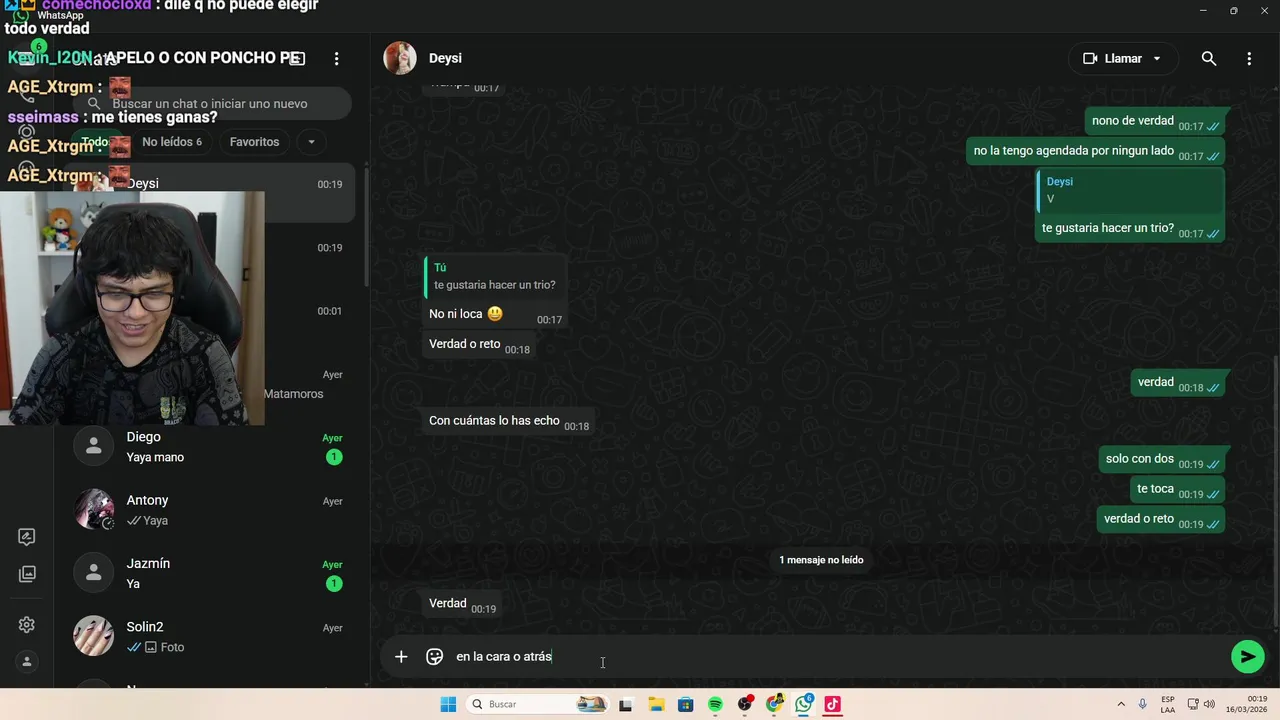Open the Solin2 chat
This screenshot has width=1280, height=720.
coord(209,636)
